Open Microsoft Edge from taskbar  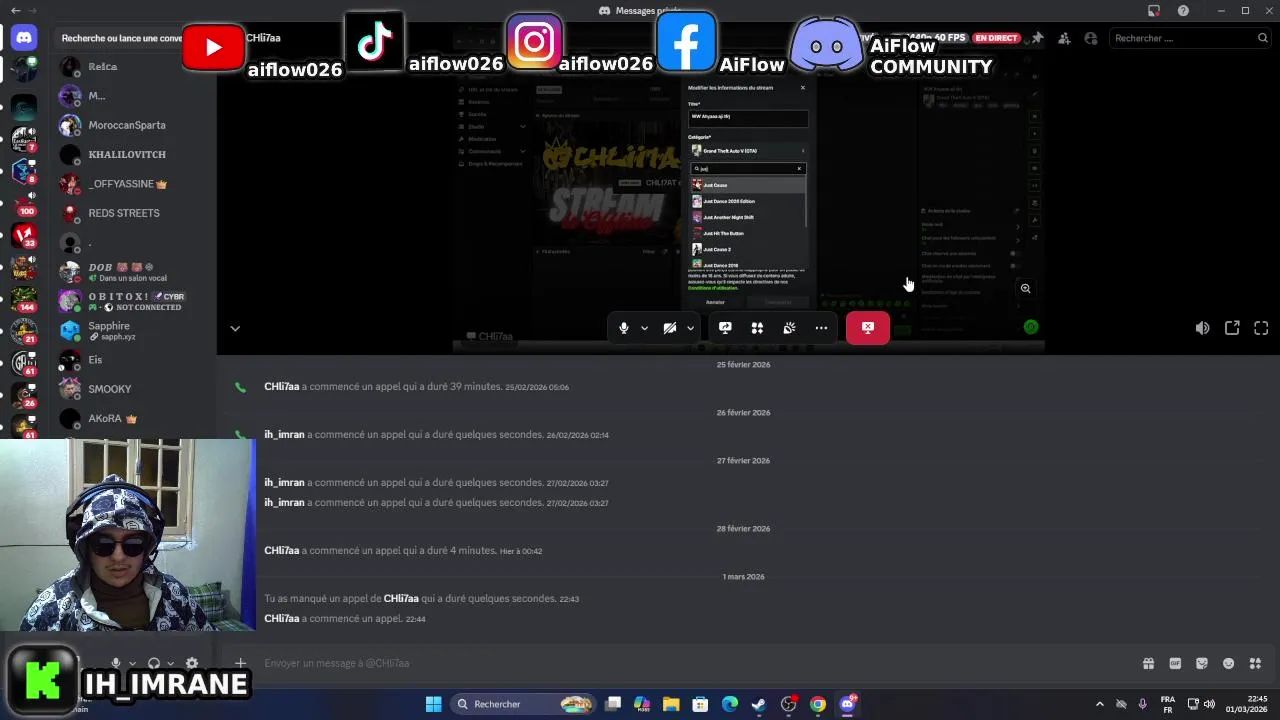730,704
